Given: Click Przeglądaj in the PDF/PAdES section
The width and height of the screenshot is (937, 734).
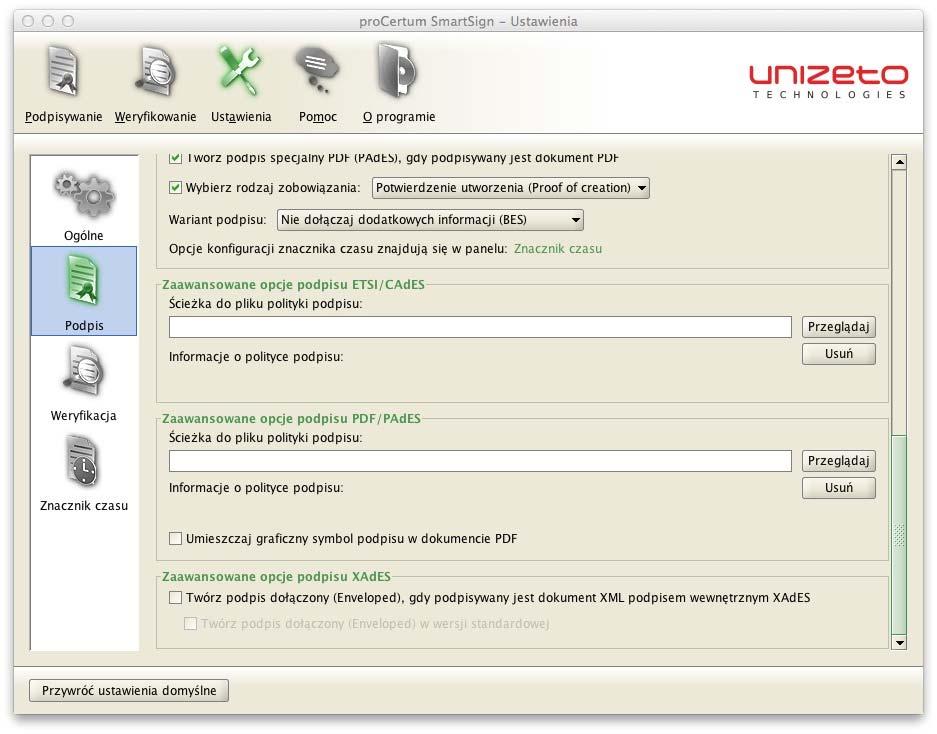Looking at the screenshot, I should point(838,461).
